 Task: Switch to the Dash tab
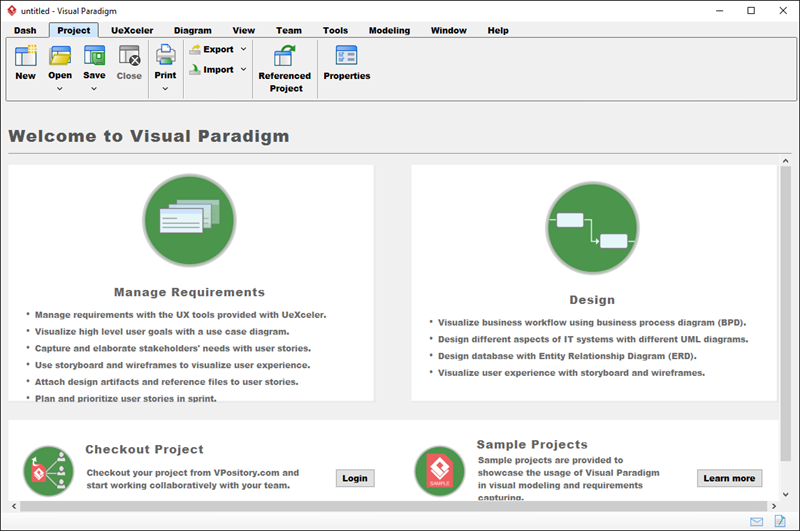point(25,31)
